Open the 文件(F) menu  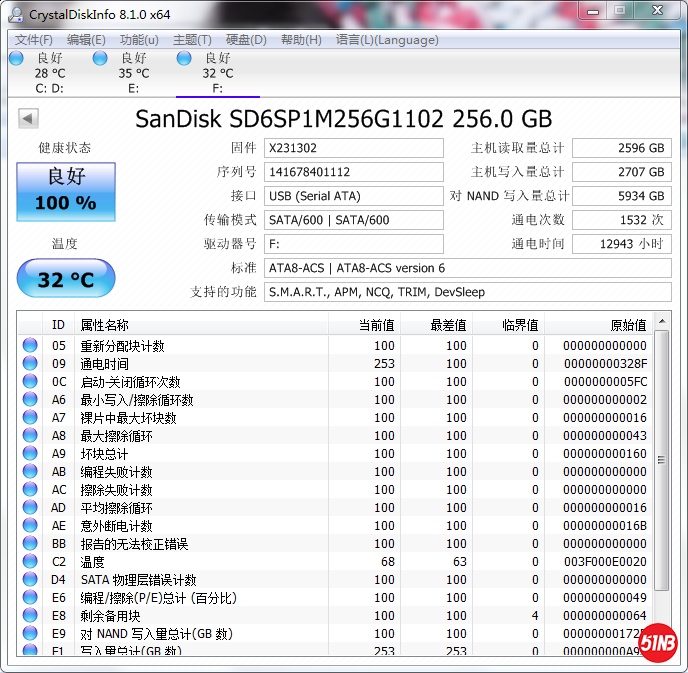click(34, 40)
